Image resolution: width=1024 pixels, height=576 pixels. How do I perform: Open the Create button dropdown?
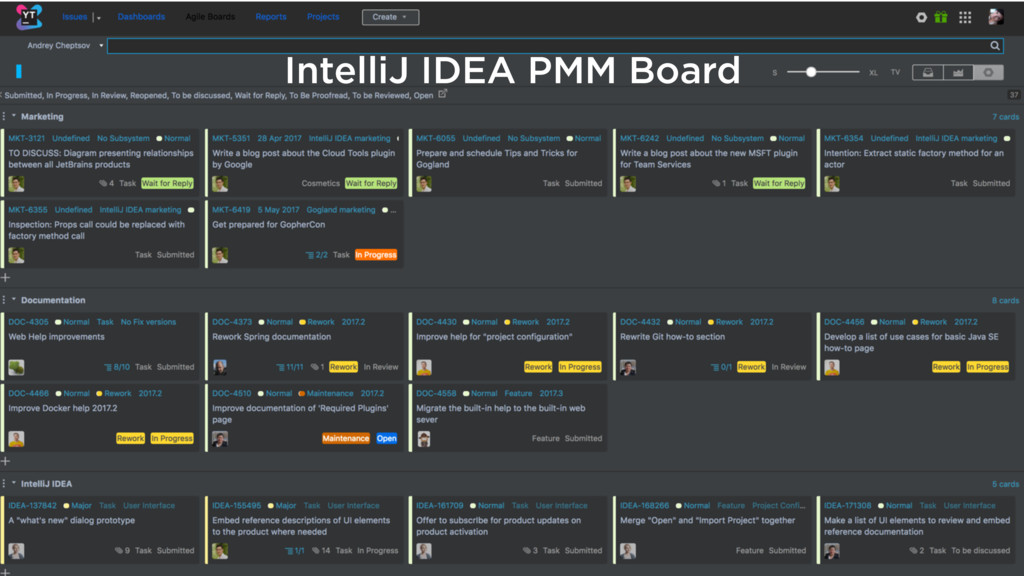point(391,17)
